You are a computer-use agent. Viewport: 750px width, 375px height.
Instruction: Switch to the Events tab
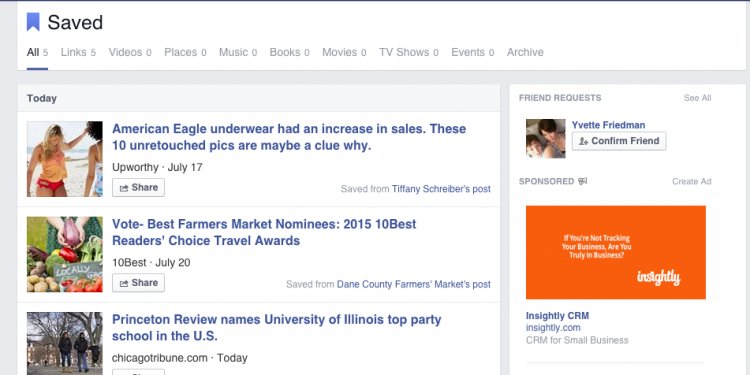coord(472,52)
